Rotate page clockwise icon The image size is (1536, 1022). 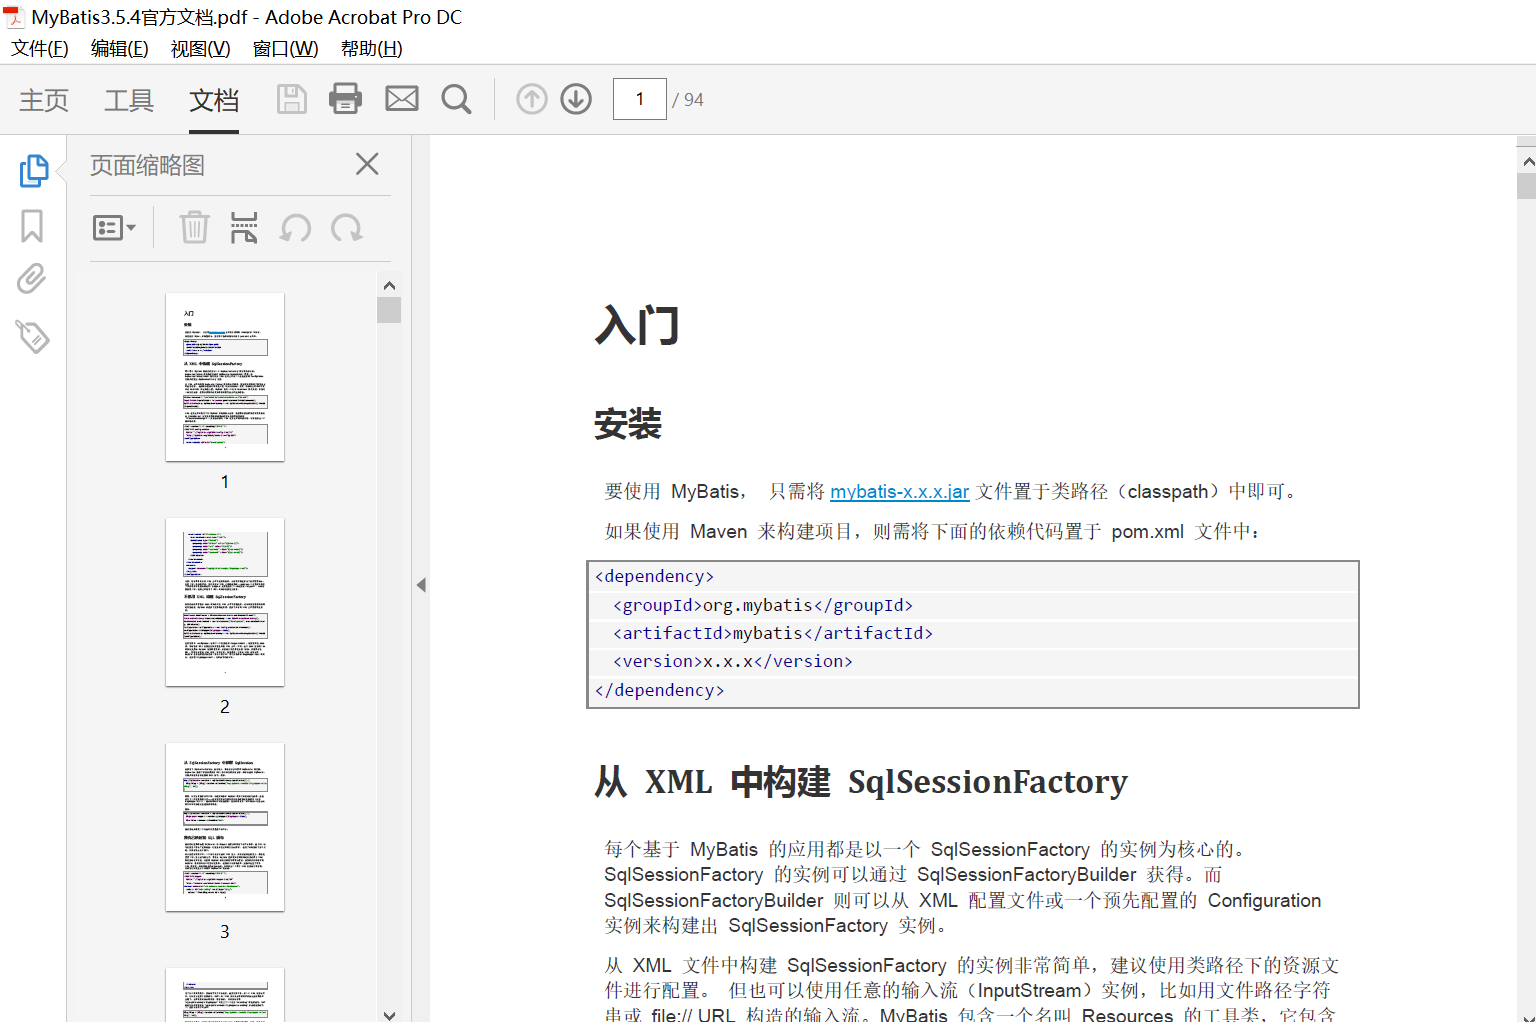coord(346,228)
